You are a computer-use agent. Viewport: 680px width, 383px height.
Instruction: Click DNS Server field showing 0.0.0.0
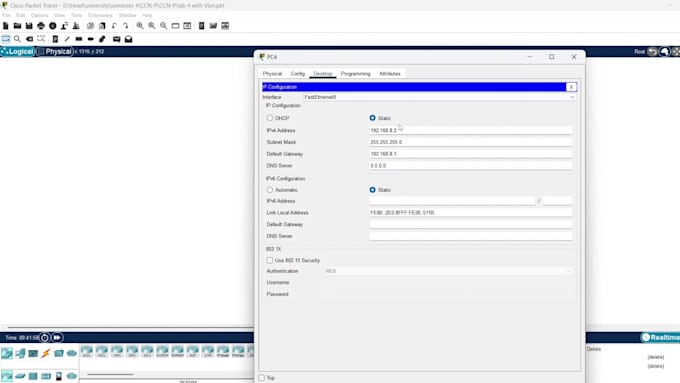pos(471,165)
